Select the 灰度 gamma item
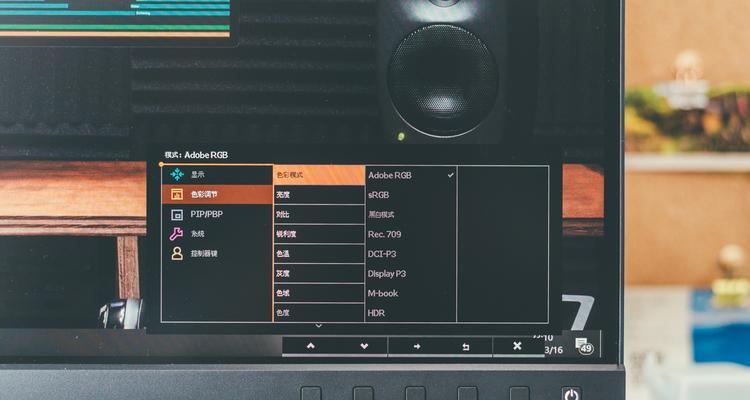 (319, 273)
